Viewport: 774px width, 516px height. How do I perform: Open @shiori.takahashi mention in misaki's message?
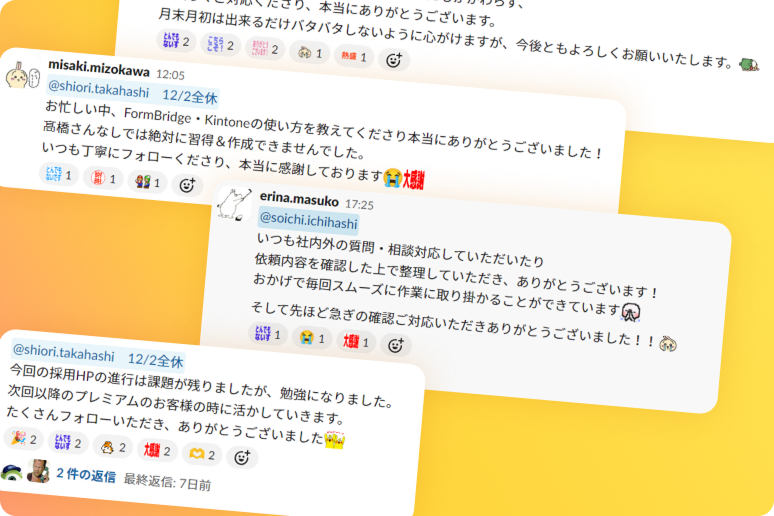tap(98, 89)
